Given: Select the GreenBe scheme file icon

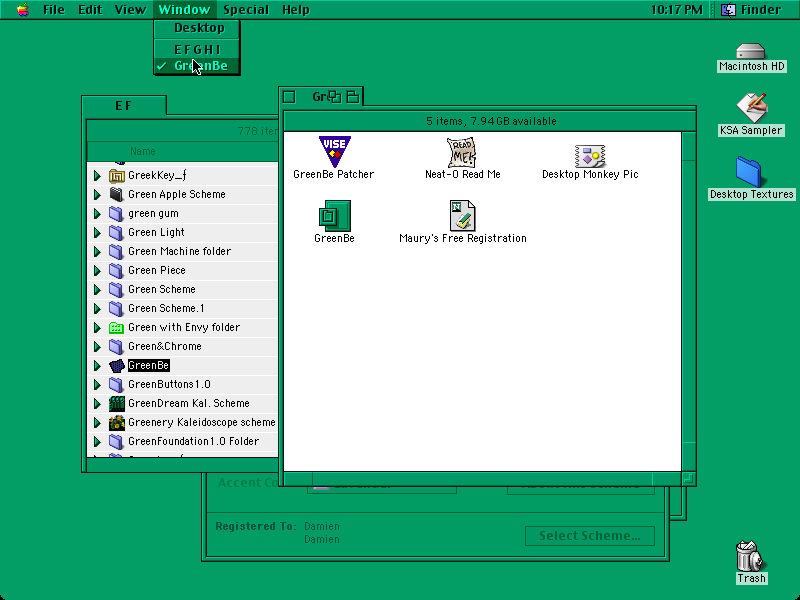Looking at the screenshot, I should tap(335, 216).
